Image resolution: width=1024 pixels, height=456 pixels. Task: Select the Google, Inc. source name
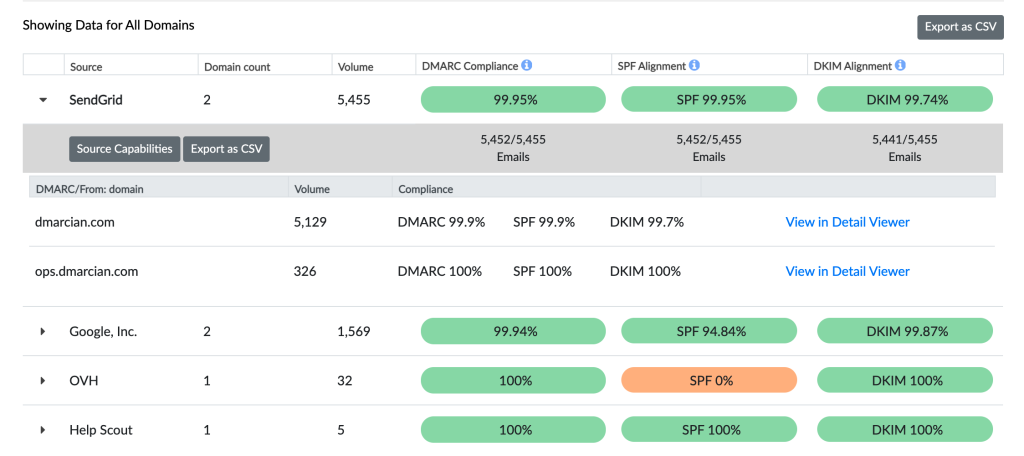103,331
